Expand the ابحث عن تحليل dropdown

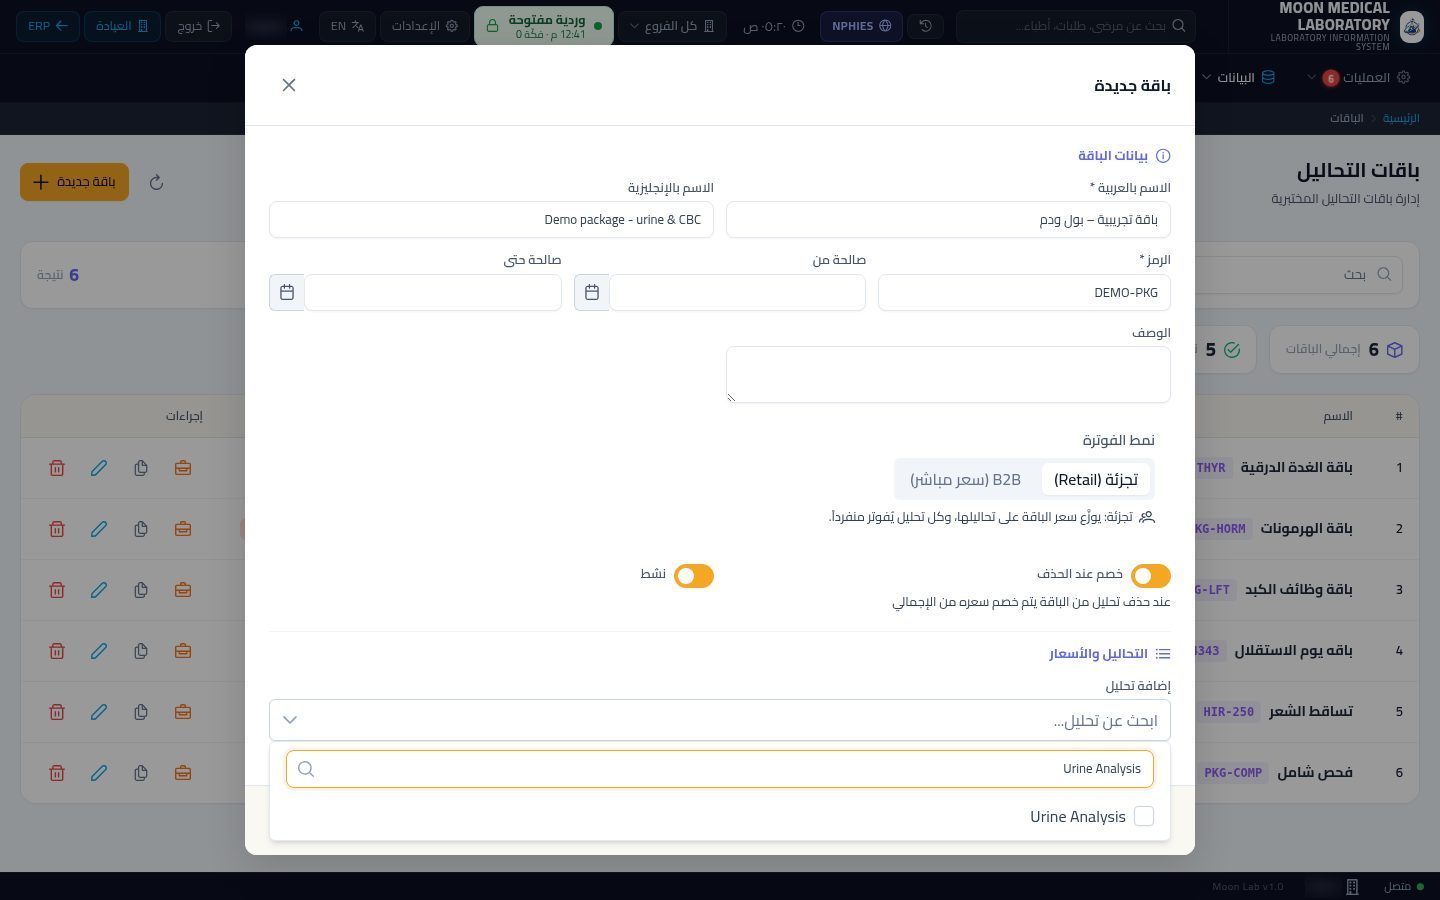[x=720, y=720]
